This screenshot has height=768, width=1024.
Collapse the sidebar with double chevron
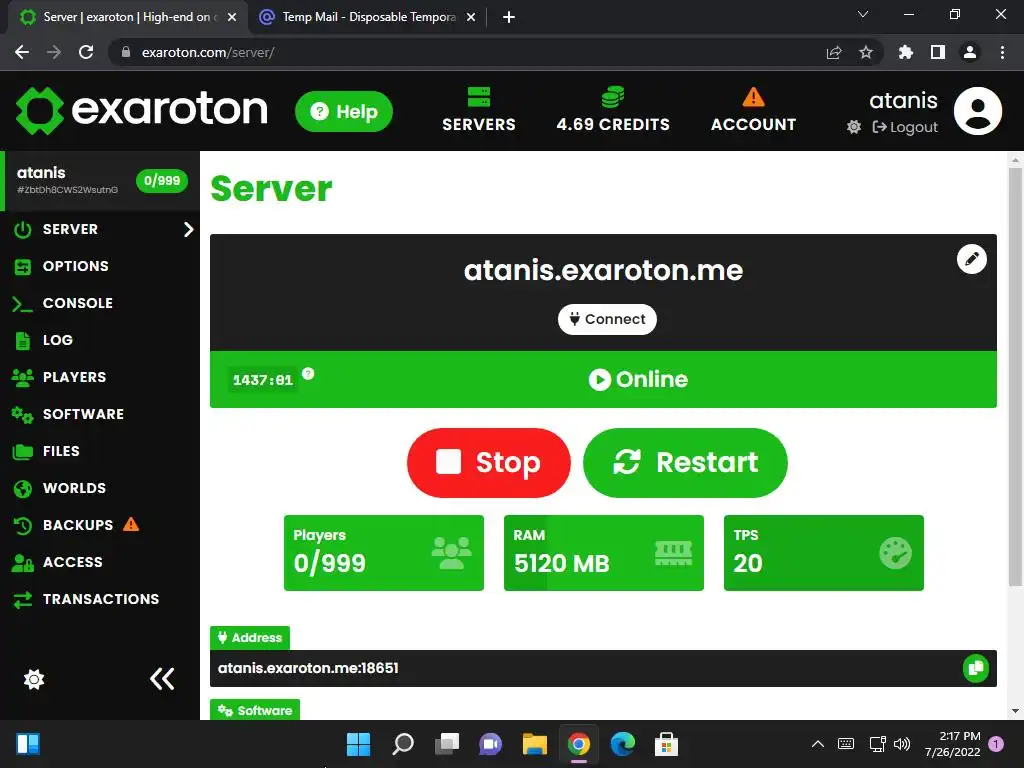162,679
